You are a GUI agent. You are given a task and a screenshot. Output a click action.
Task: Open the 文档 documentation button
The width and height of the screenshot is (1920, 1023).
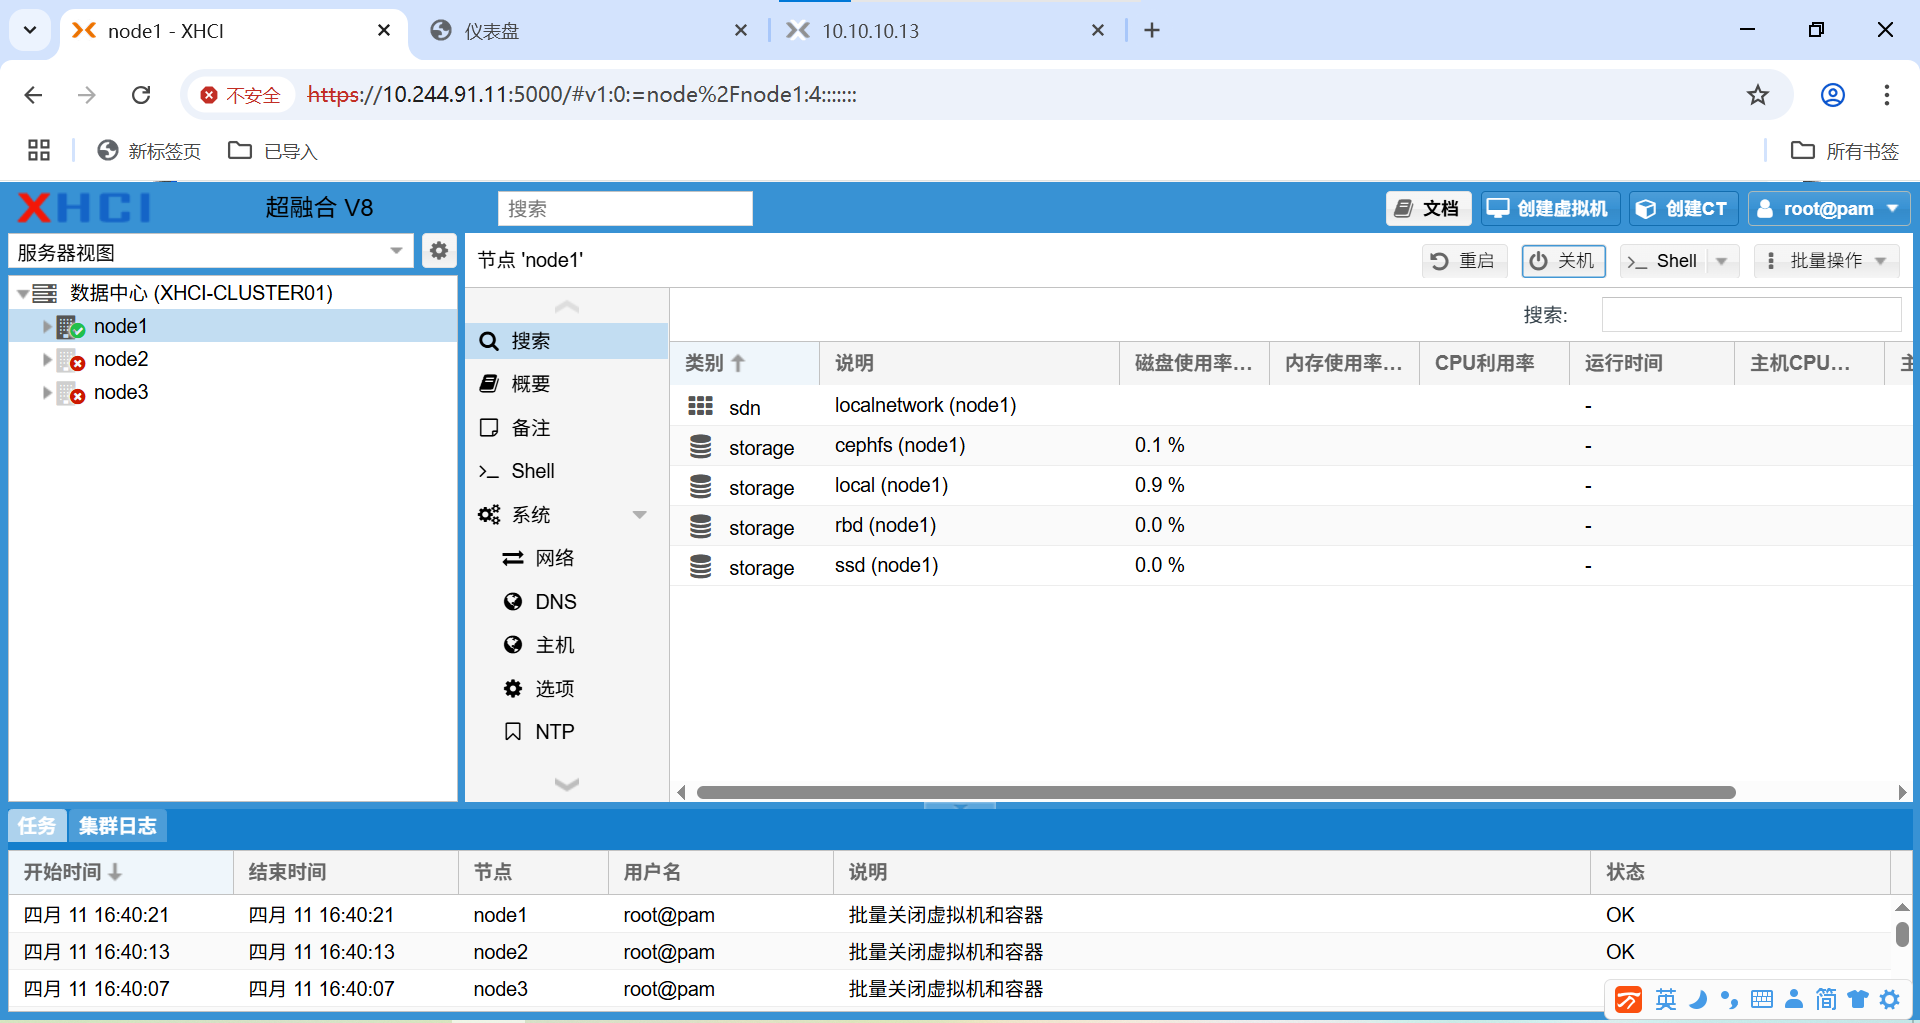tap(1427, 208)
